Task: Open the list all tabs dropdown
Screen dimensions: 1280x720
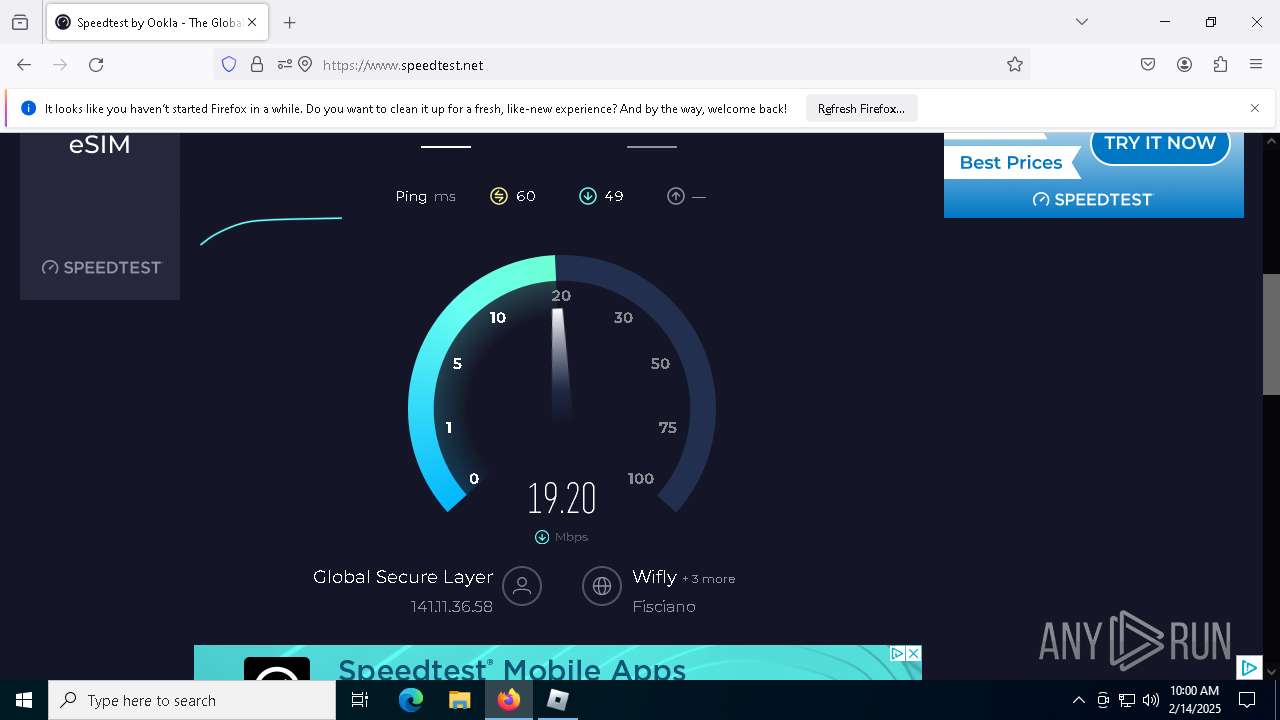Action: point(1081,22)
